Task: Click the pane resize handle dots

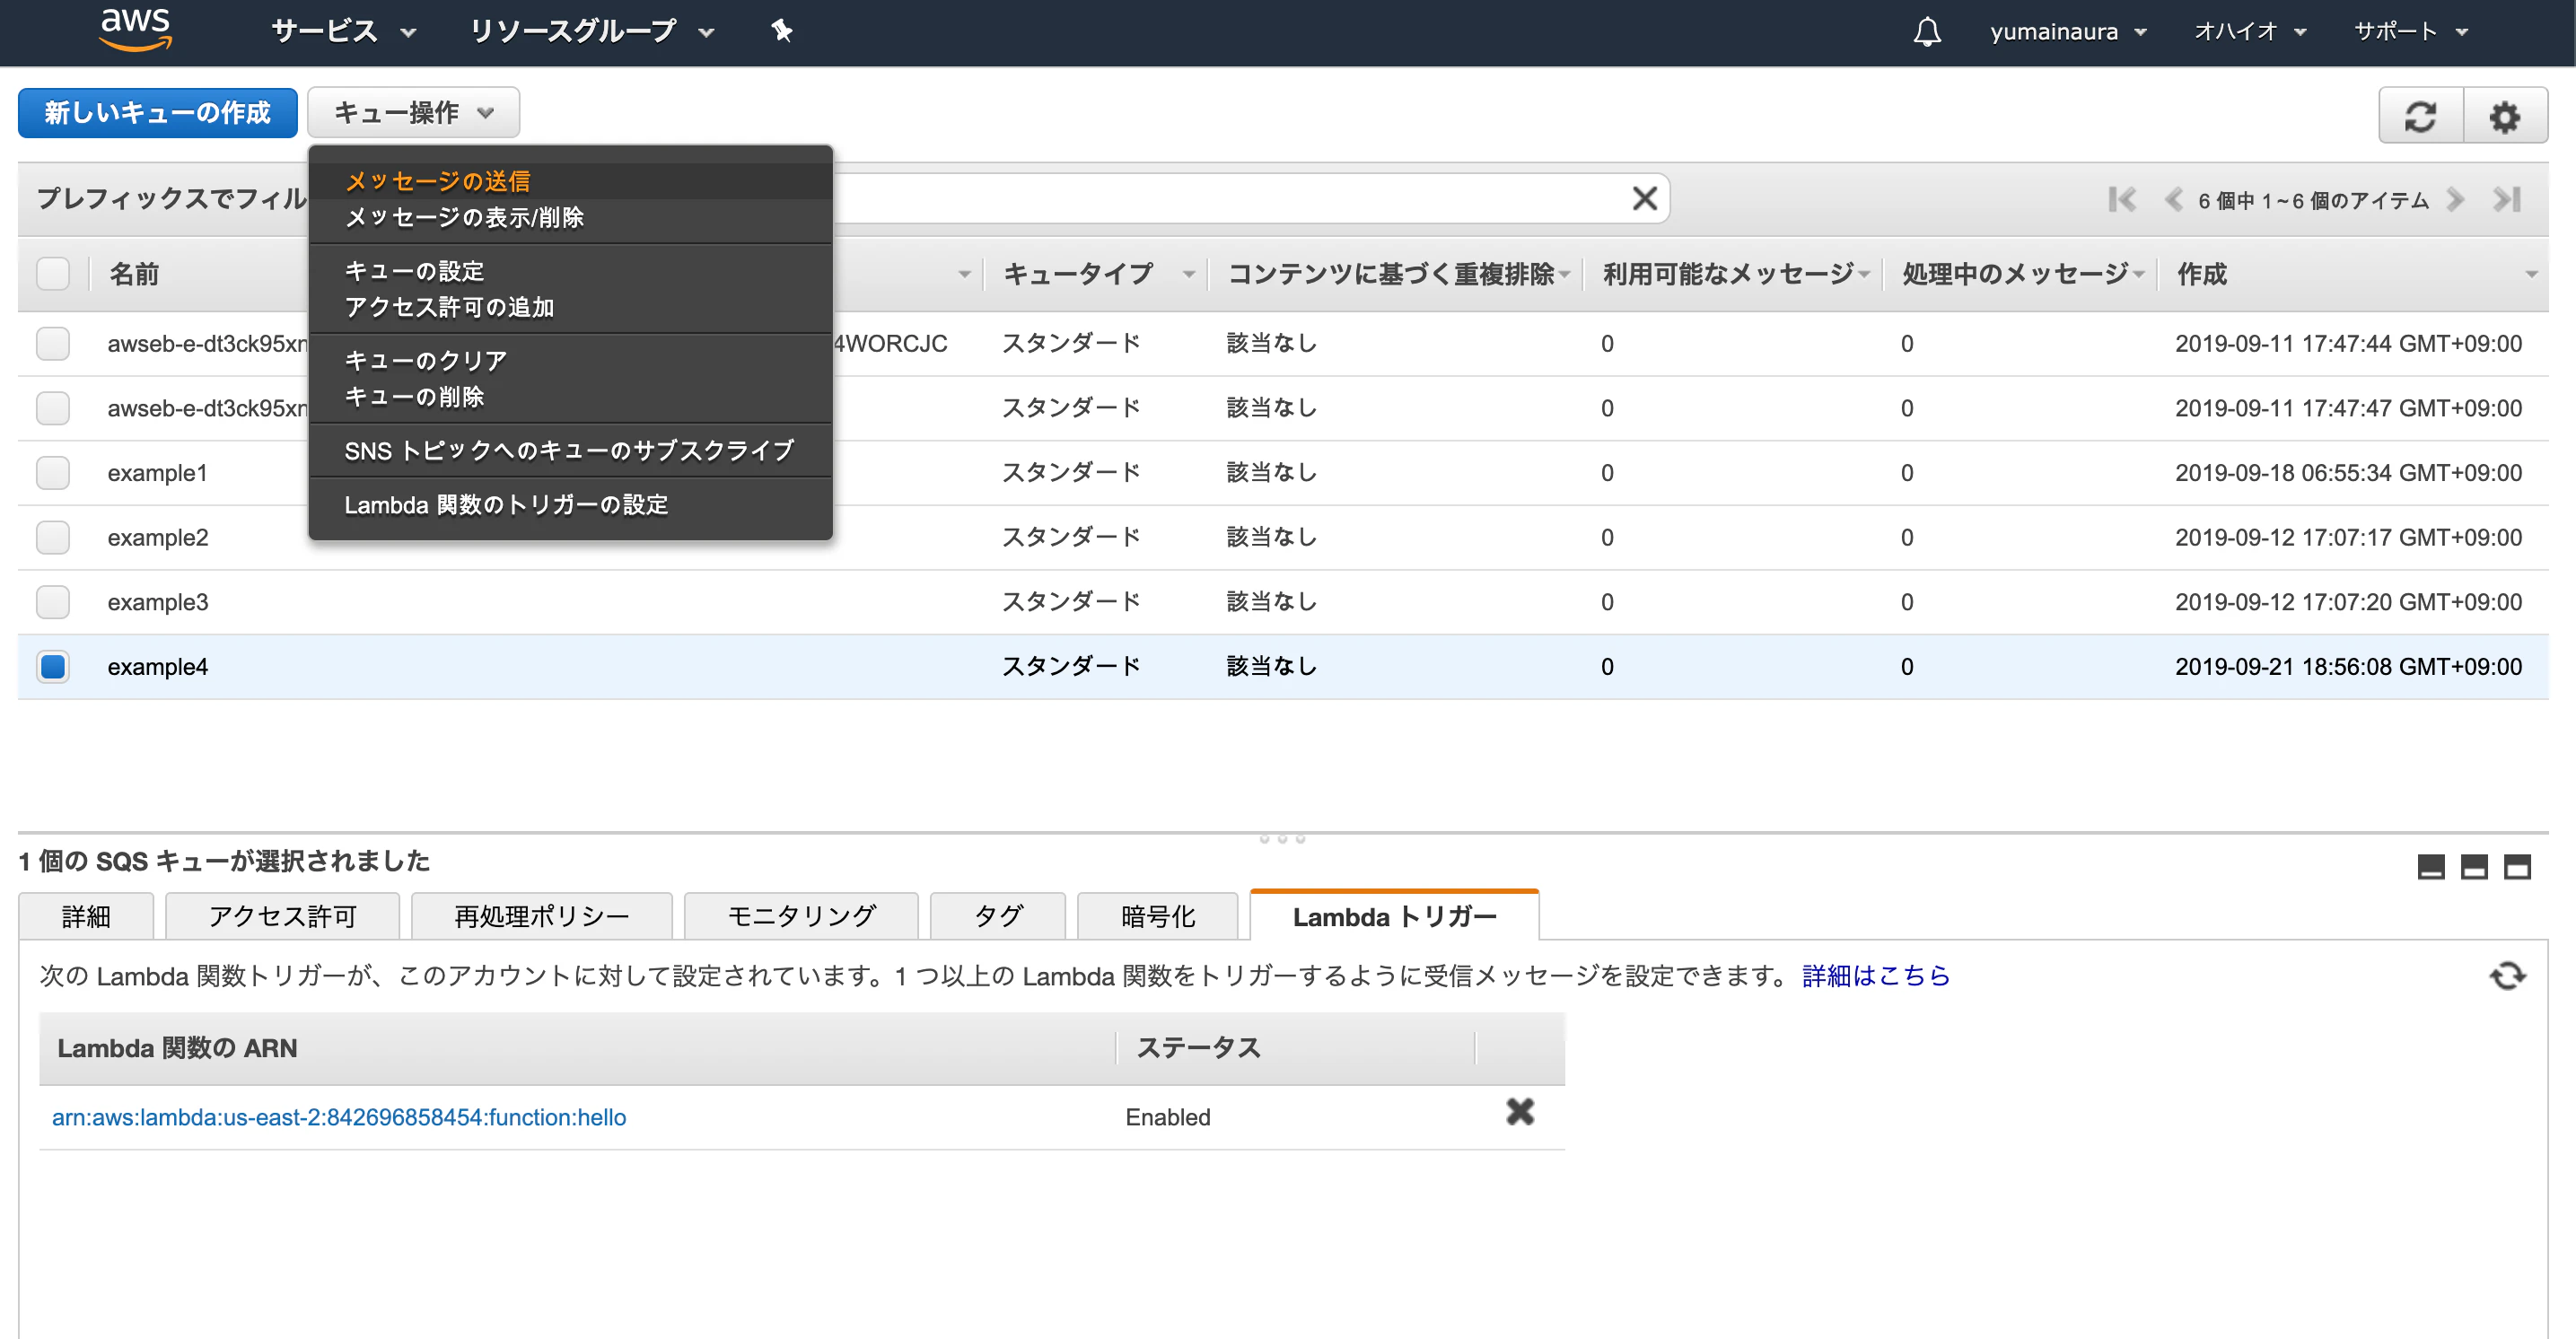Action: (1282, 838)
